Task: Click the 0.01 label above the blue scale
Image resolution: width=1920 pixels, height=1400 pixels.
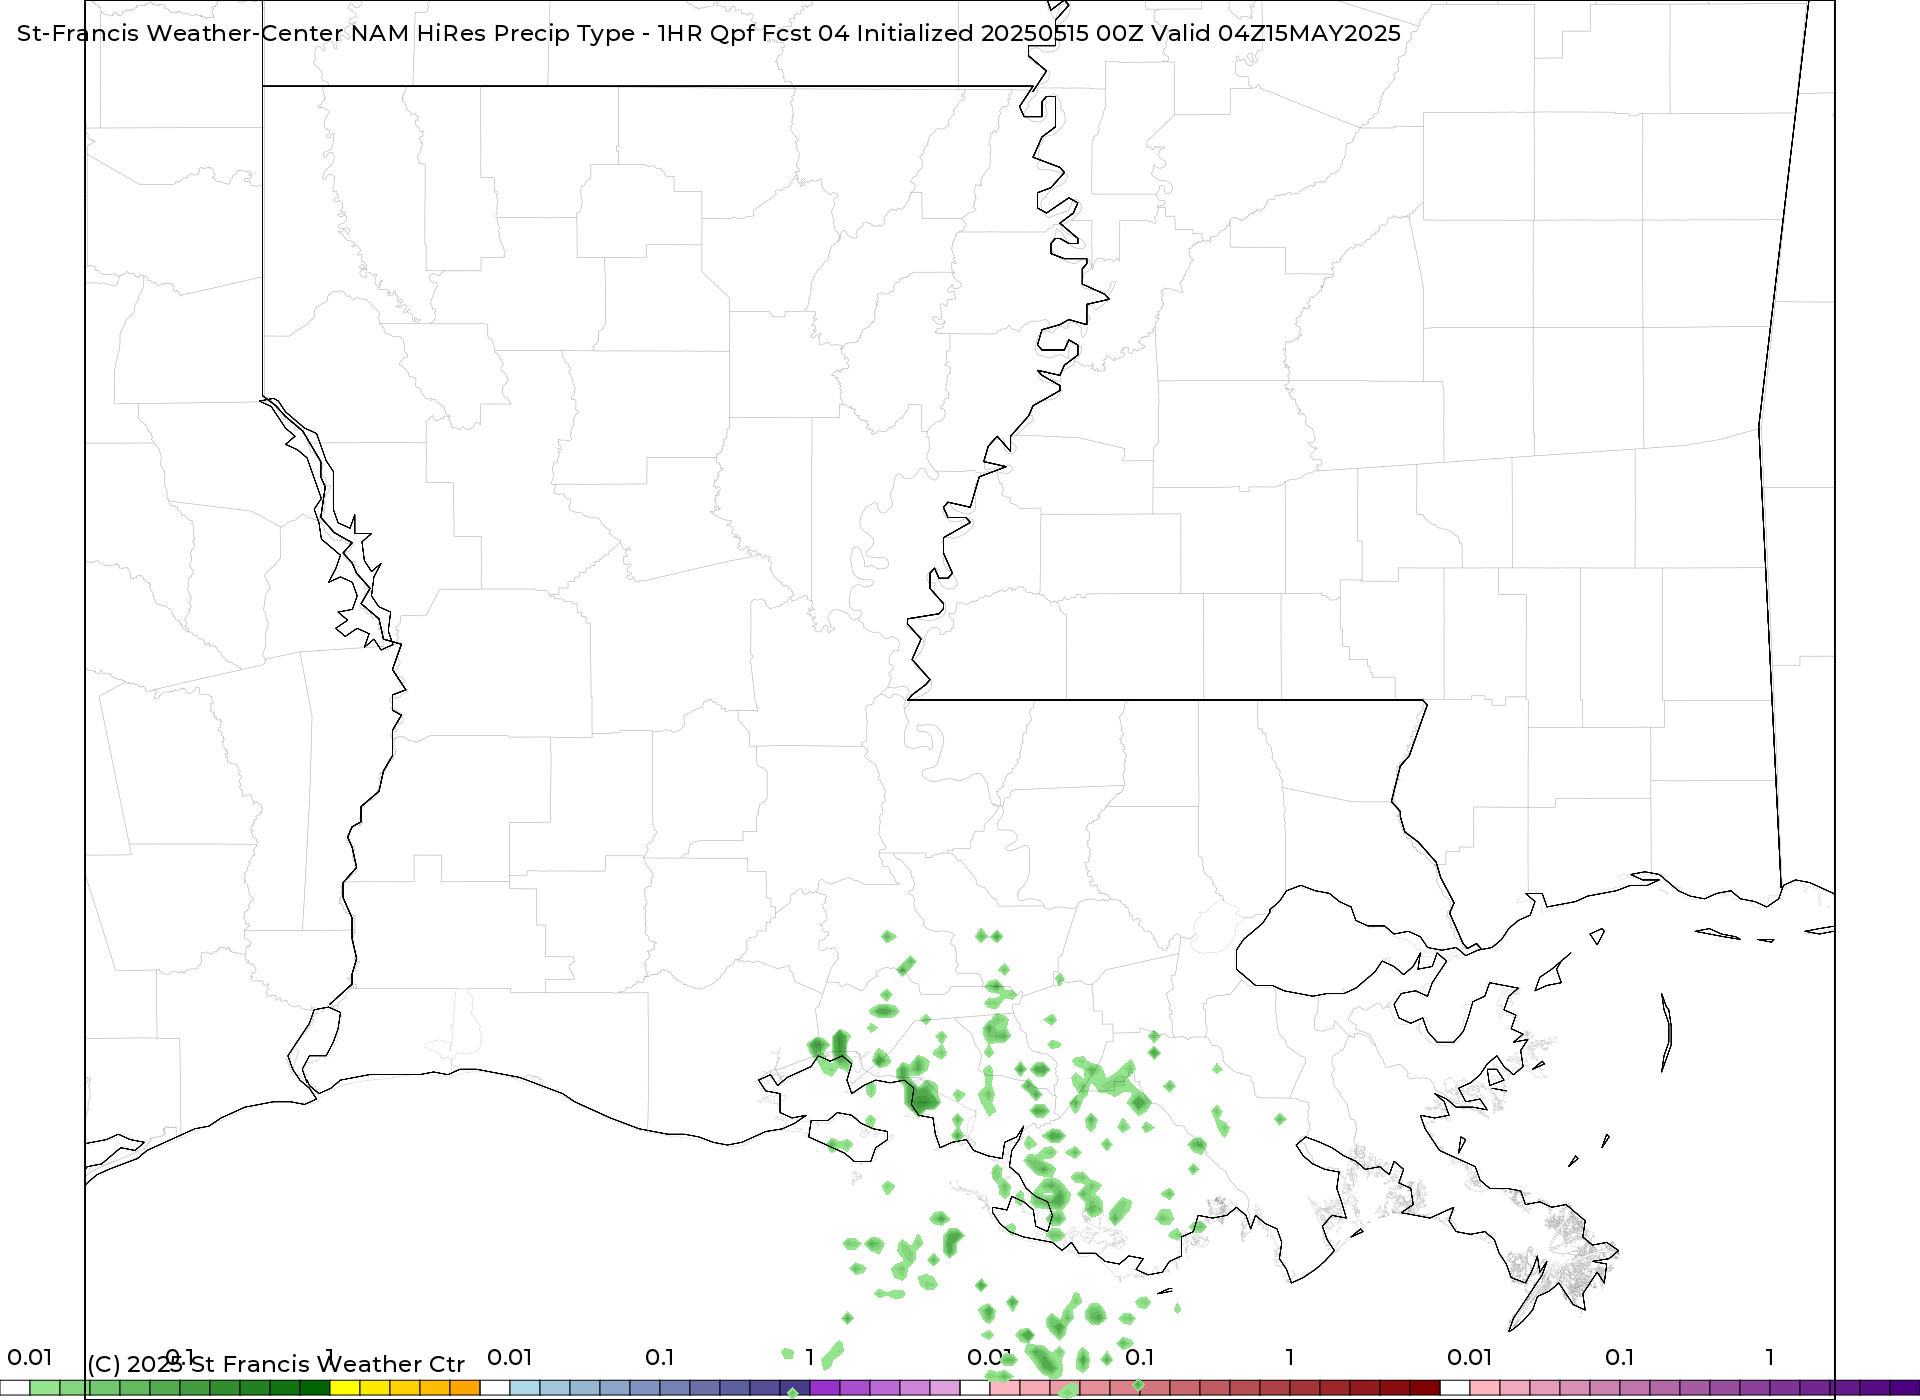Action: pos(509,1357)
